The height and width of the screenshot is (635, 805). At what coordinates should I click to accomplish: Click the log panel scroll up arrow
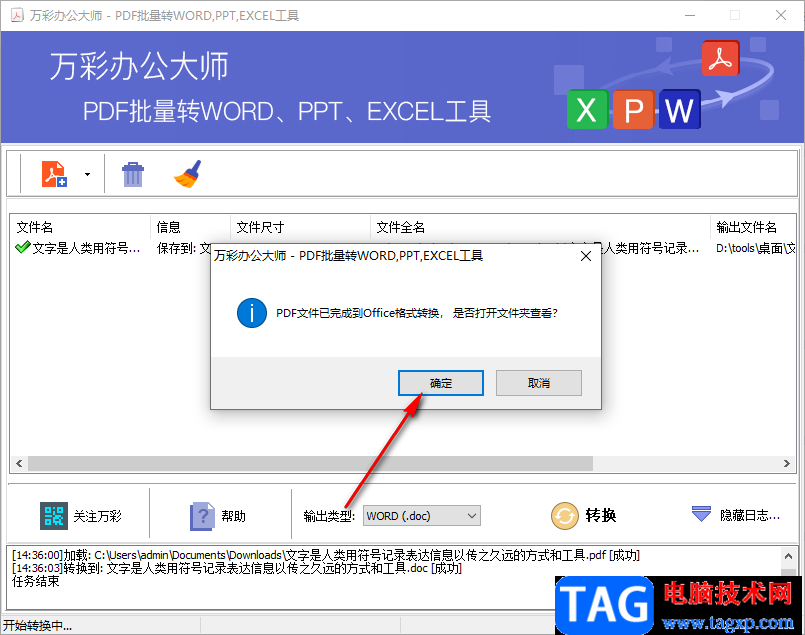[x=788, y=556]
